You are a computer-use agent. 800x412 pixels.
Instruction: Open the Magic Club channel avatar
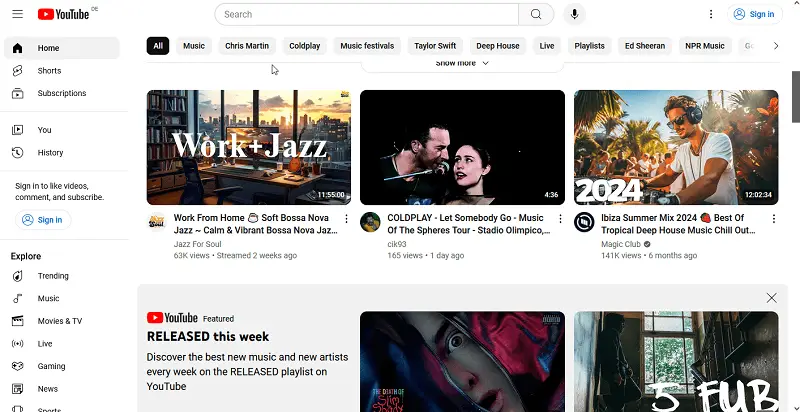pyautogui.click(x=584, y=222)
